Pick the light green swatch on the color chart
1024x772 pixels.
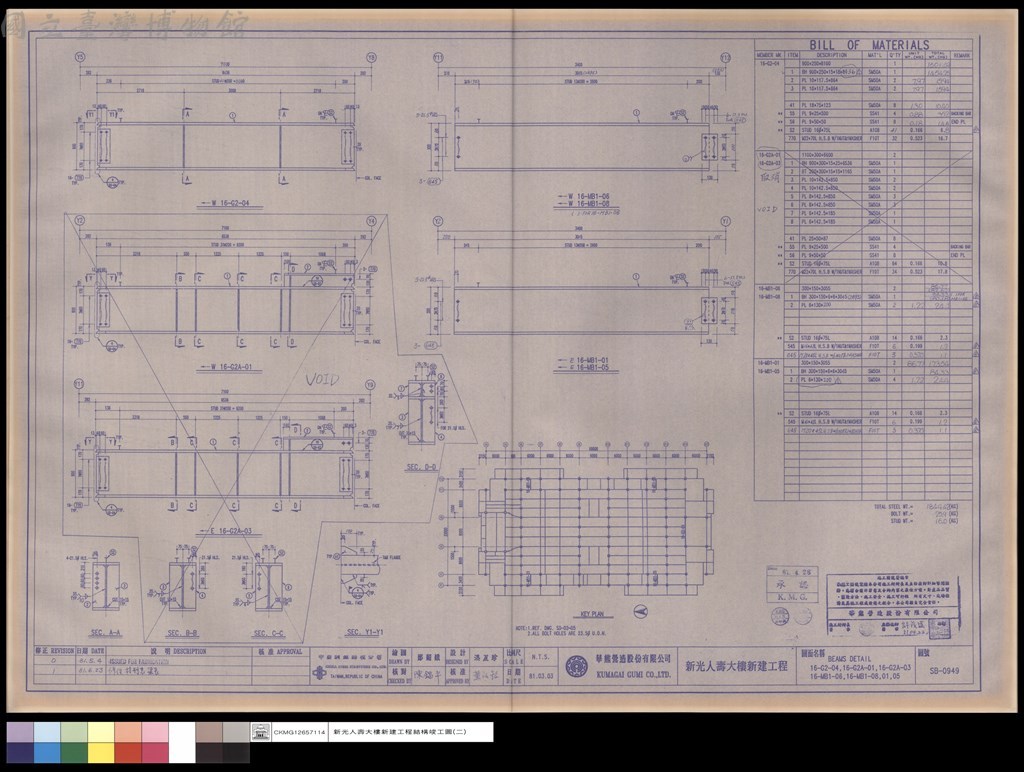click(74, 732)
